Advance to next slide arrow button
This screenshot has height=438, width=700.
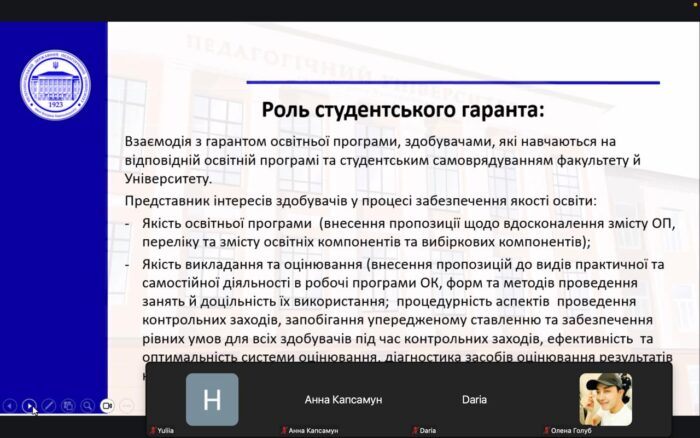point(30,406)
